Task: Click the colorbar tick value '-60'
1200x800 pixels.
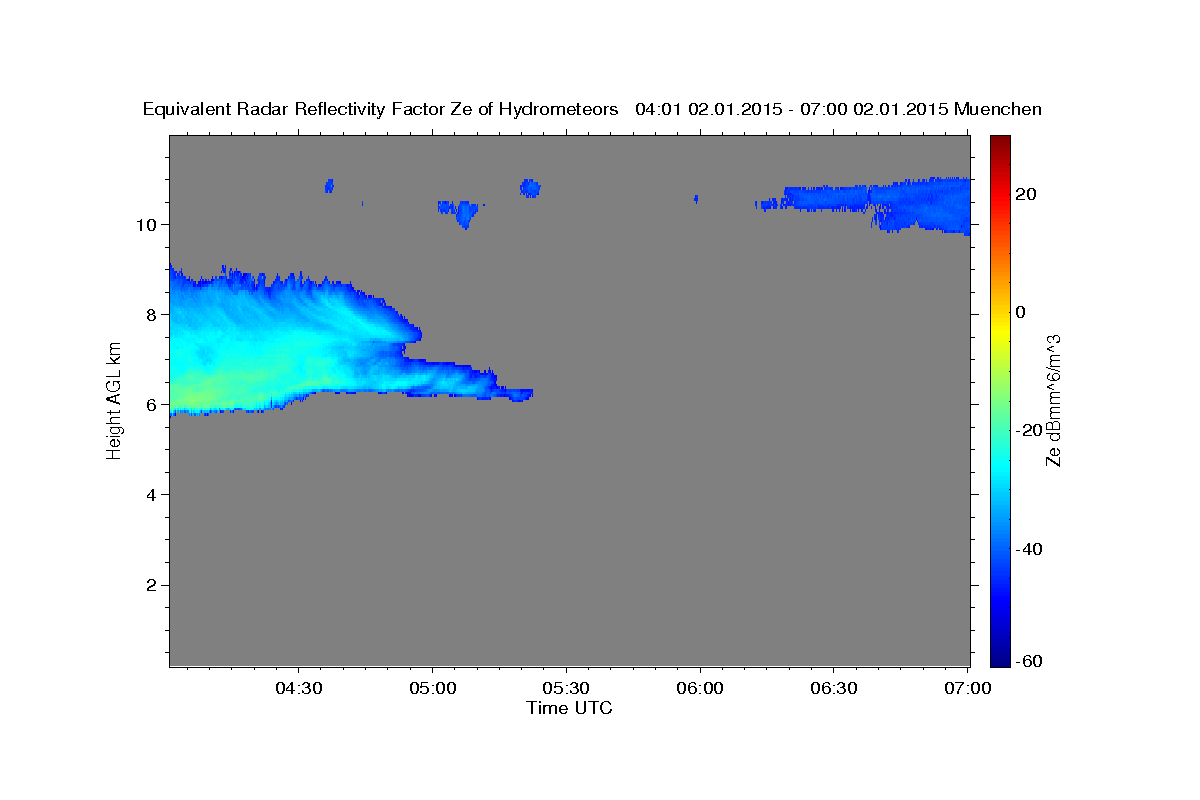Action: click(1029, 663)
